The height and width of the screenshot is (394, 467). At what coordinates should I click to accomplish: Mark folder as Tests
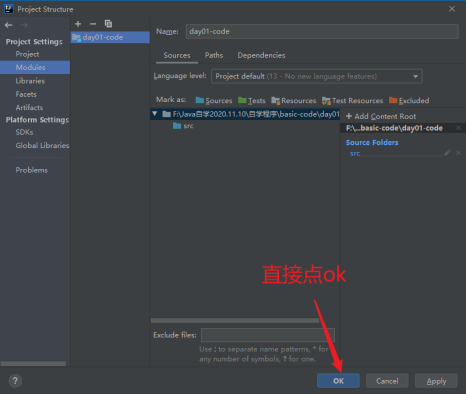(252, 100)
